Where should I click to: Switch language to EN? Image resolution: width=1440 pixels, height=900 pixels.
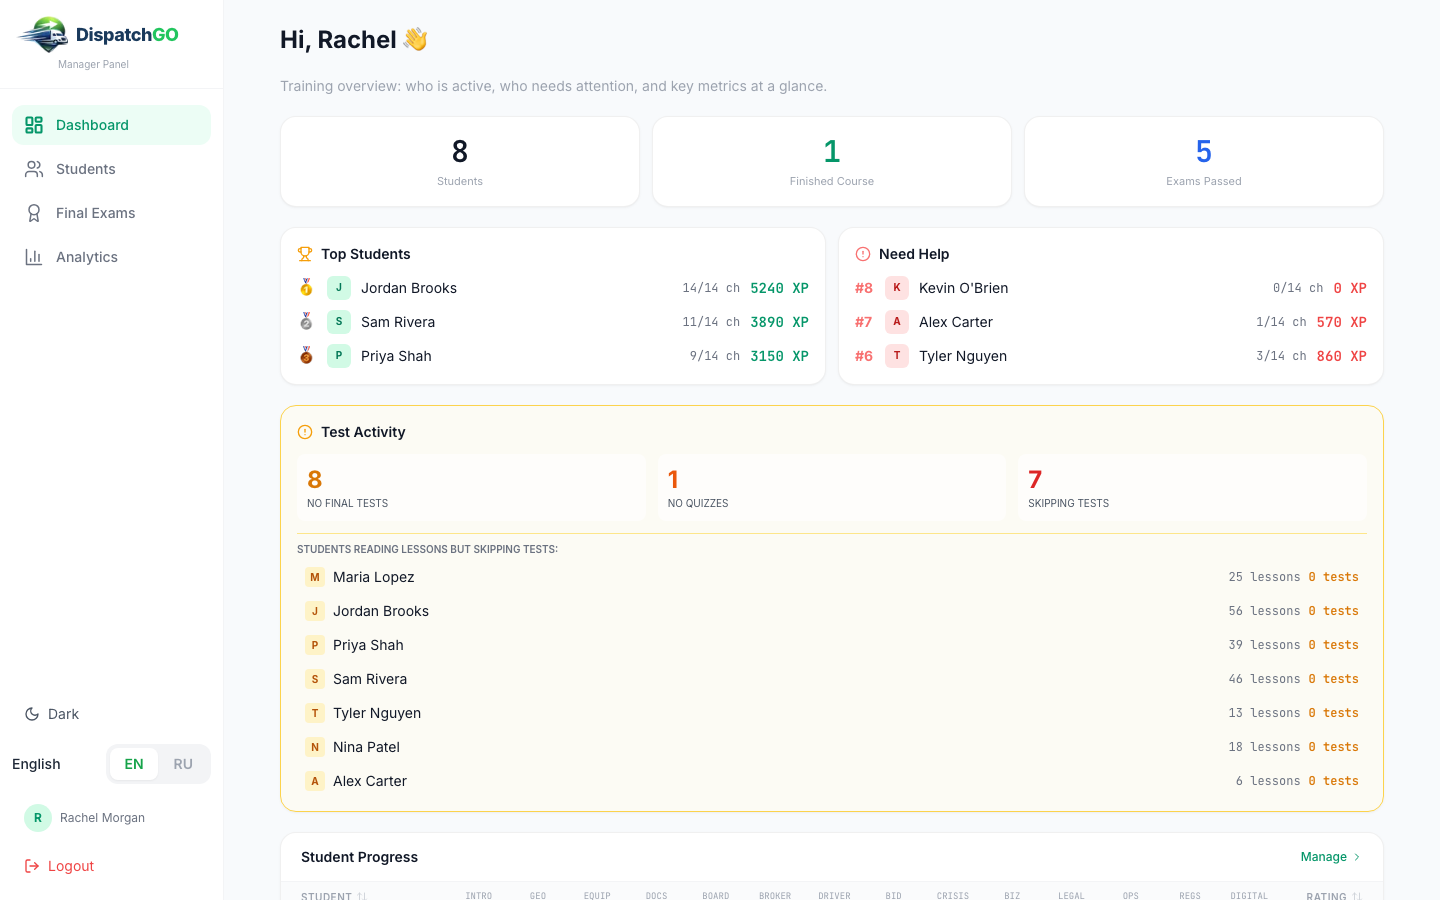tap(134, 764)
